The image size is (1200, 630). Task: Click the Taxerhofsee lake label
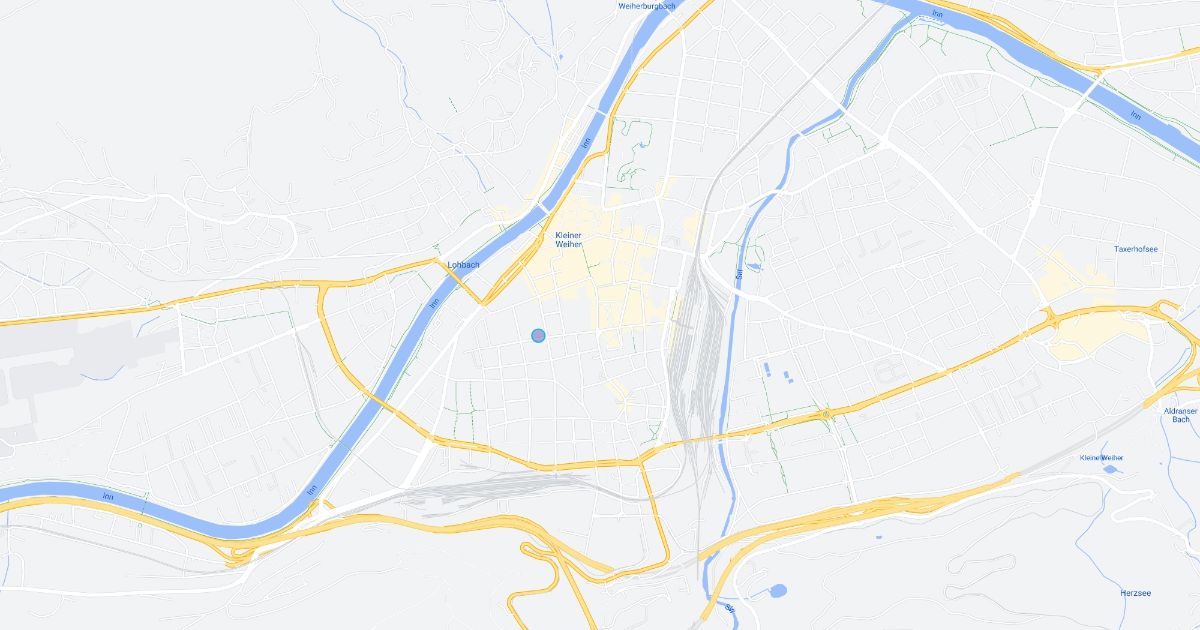pos(1136,249)
